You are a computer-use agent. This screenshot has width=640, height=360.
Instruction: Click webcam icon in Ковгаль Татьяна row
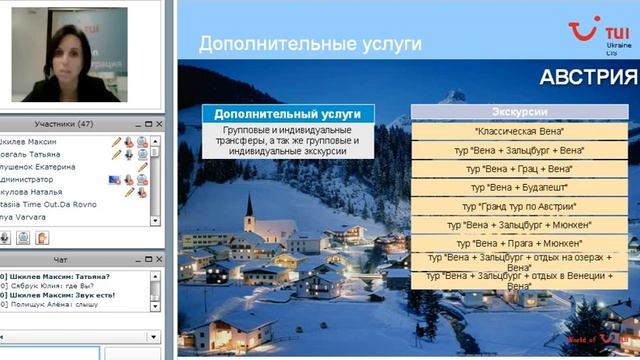(142, 155)
